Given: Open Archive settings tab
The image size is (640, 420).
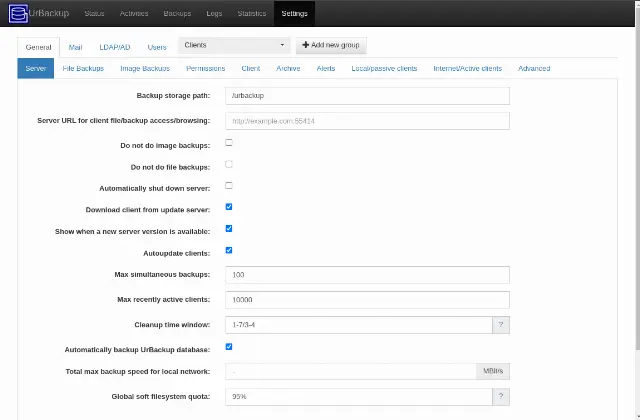Looking at the screenshot, I should coord(288,69).
